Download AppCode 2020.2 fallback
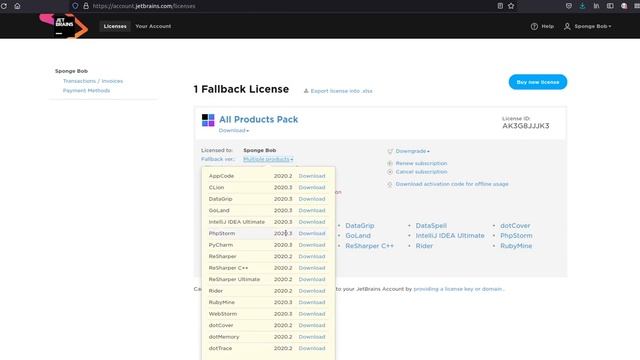This screenshot has height=360, width=640. tap(312, 176)
